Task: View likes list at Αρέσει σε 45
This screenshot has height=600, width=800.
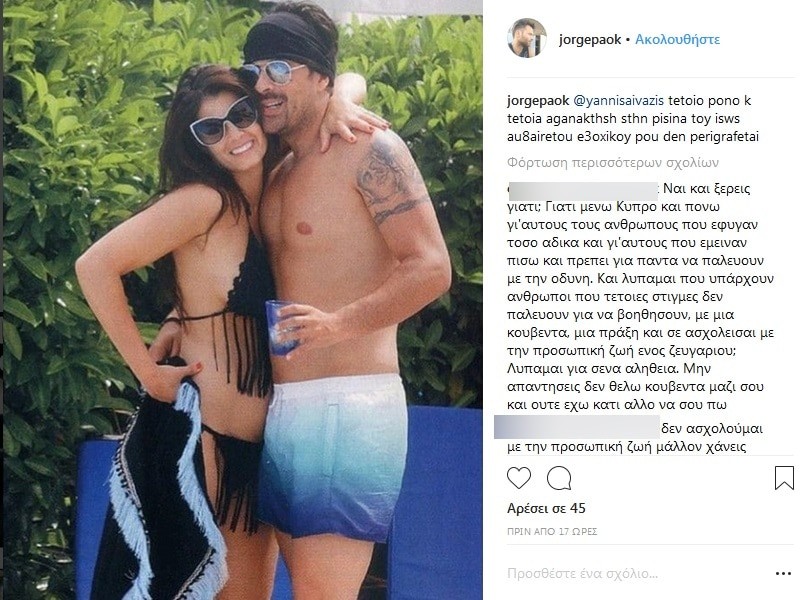Action: [x=546, y=508]
